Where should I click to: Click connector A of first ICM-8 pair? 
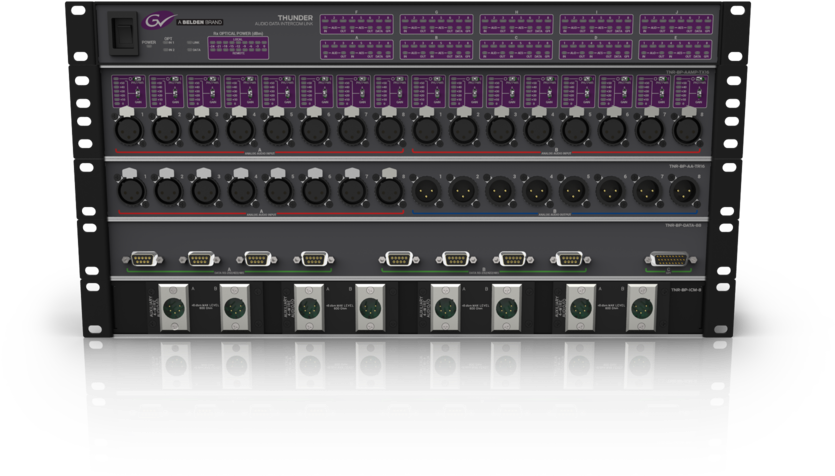click(174, 308)
